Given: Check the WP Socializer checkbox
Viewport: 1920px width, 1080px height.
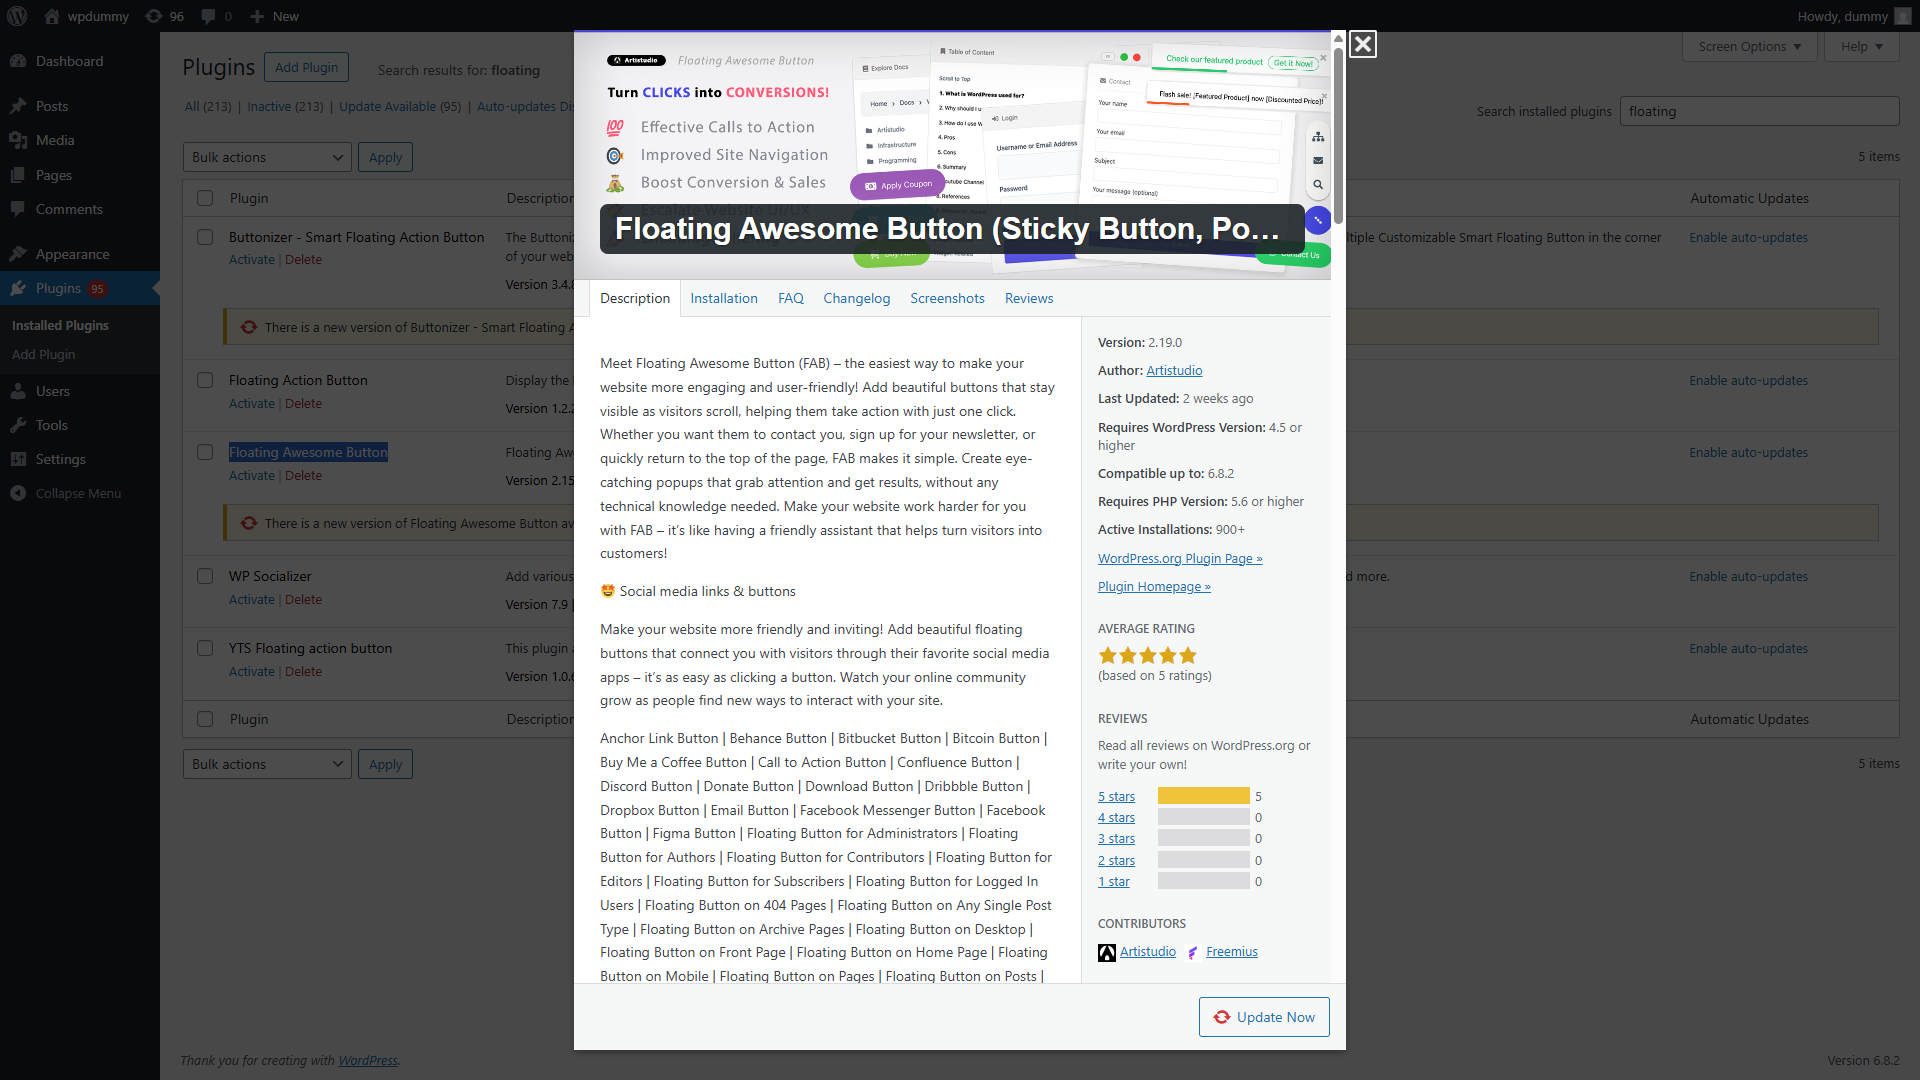Looking at the screenshot, I should [x=205, y=576].
